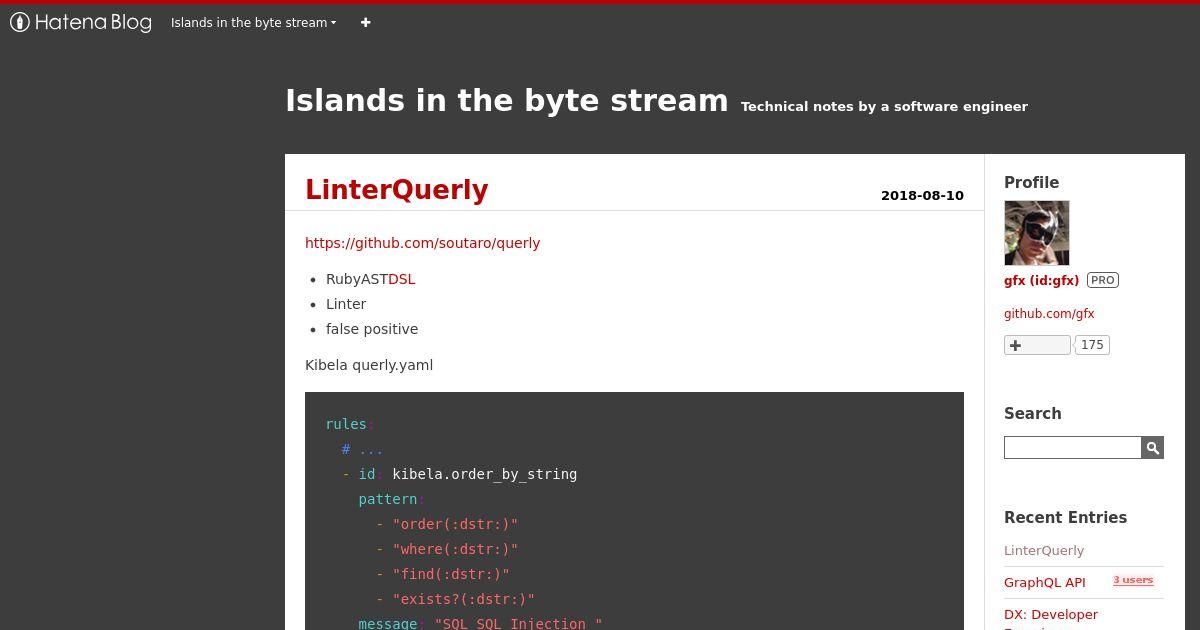Submit search with the magnifier icon
Image resolution: width=1200 pixels, height=630 pixels.
coord(1152,447)
